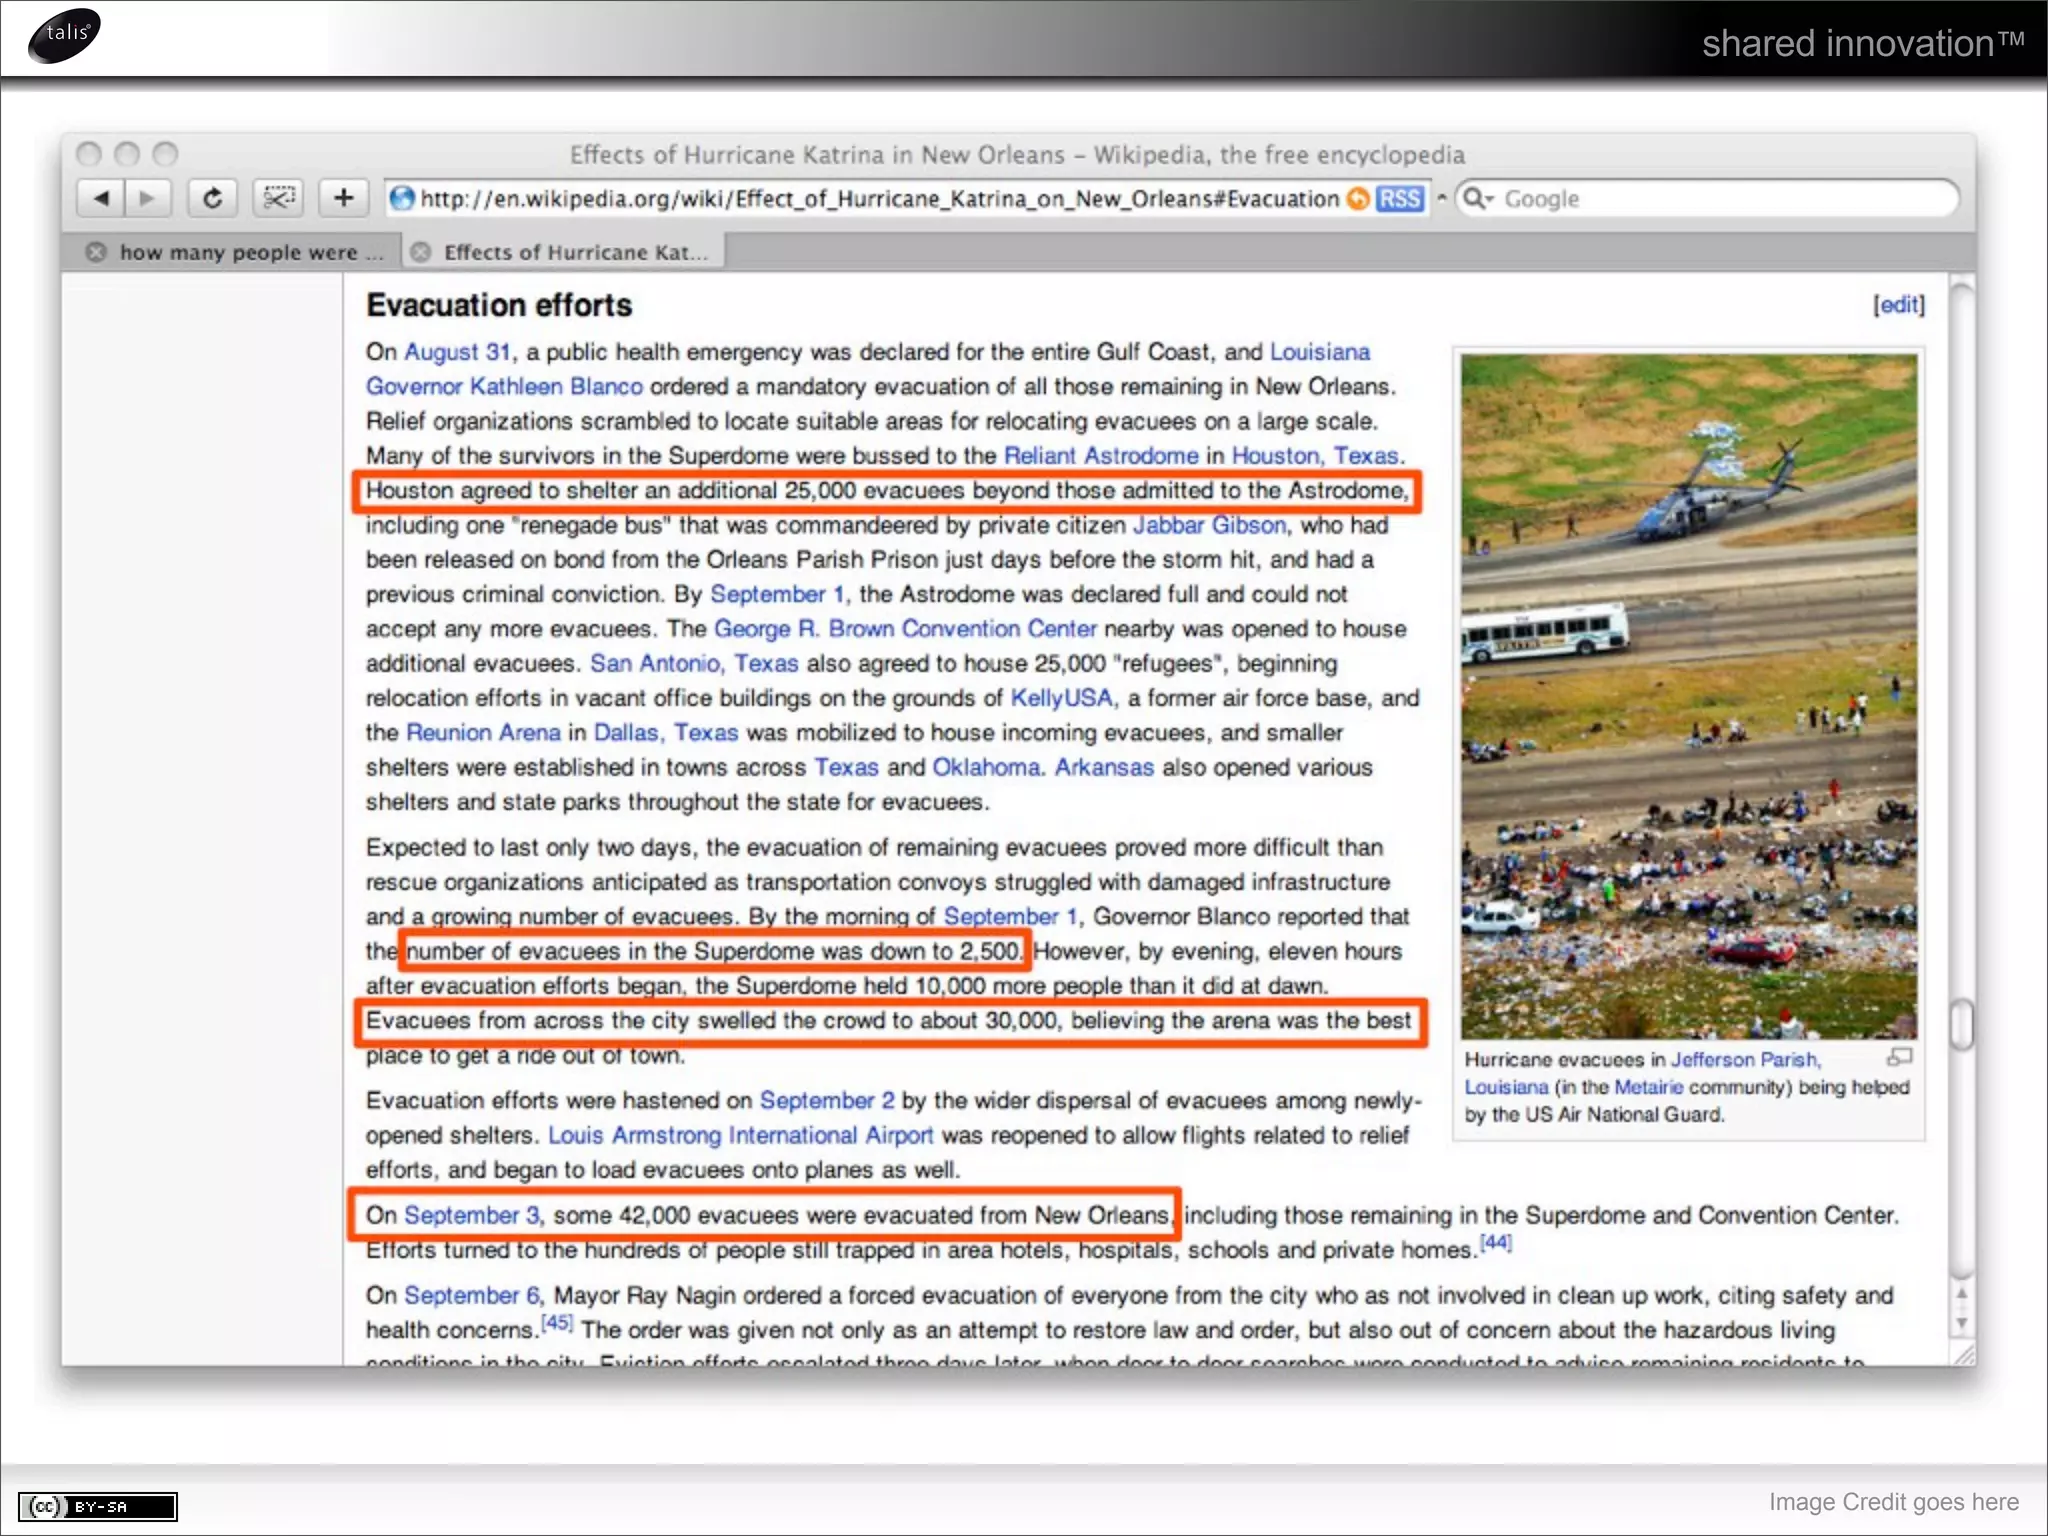Click the September 6 link
This screenshot has width=2048, height=1536.
[x=472, y=1295]
